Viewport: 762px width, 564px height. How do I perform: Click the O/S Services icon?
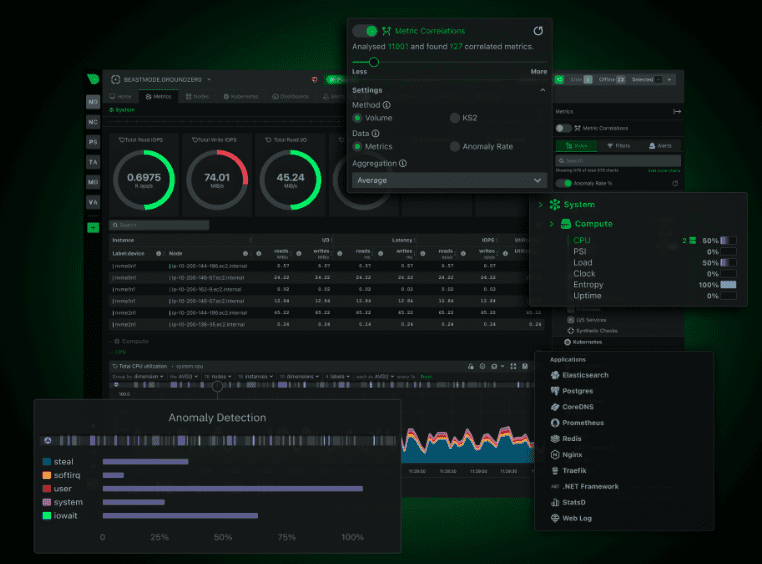[571, 320]
